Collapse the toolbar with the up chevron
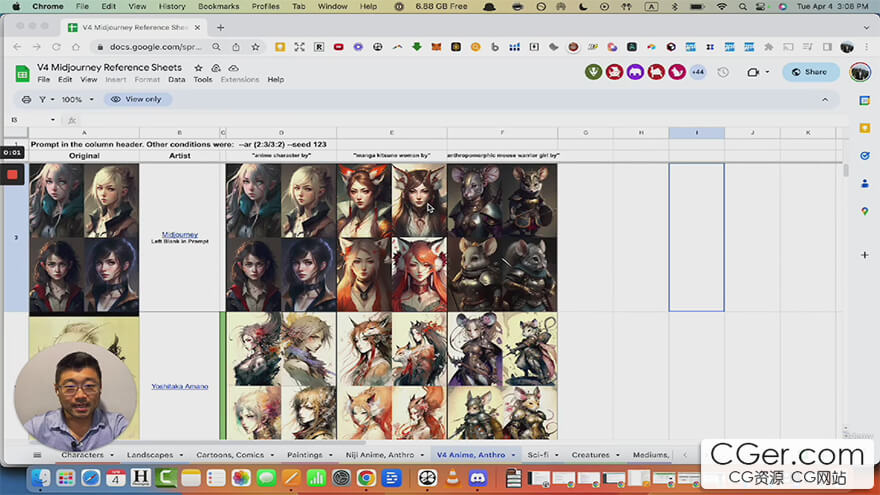 [825, 99]
